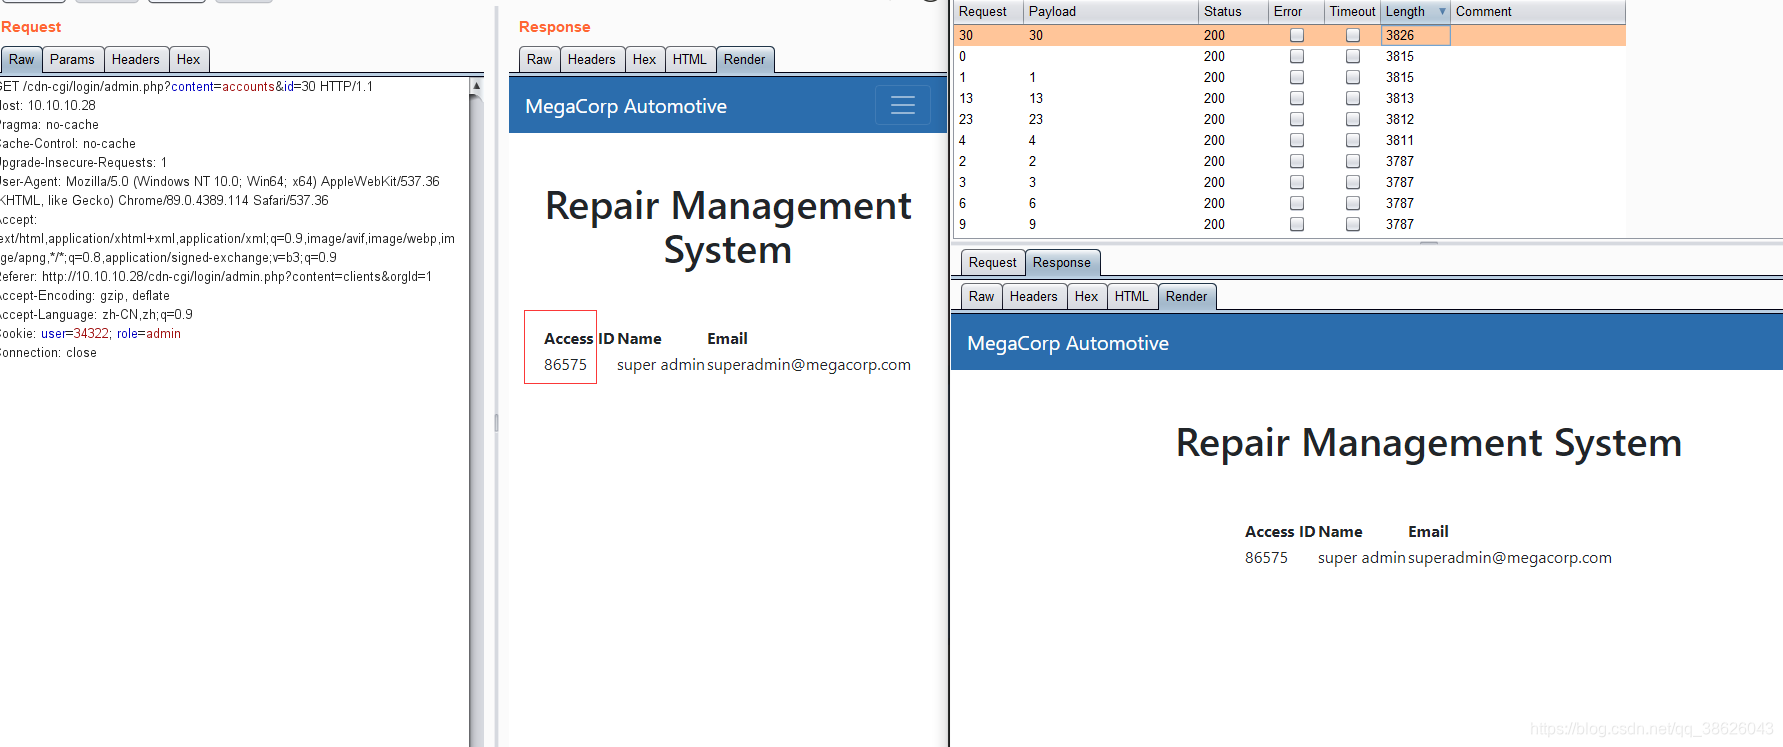
Task: Click MegaCorp Automotive brand in right render
Action: 1068,343
